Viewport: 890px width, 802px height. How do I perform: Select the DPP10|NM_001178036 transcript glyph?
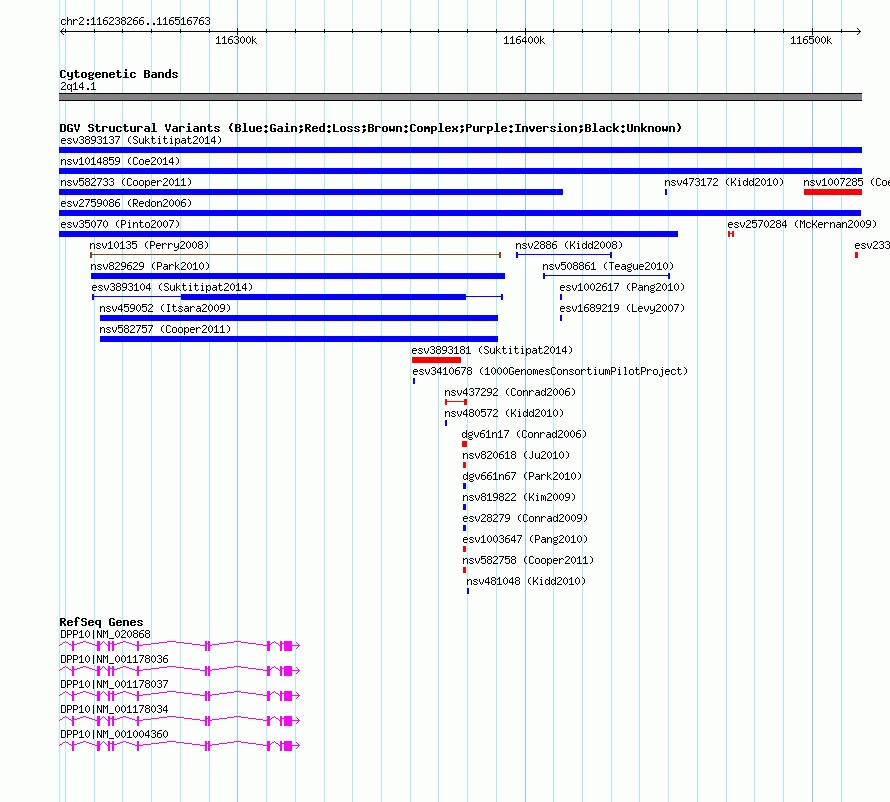[x=179, y=670]
